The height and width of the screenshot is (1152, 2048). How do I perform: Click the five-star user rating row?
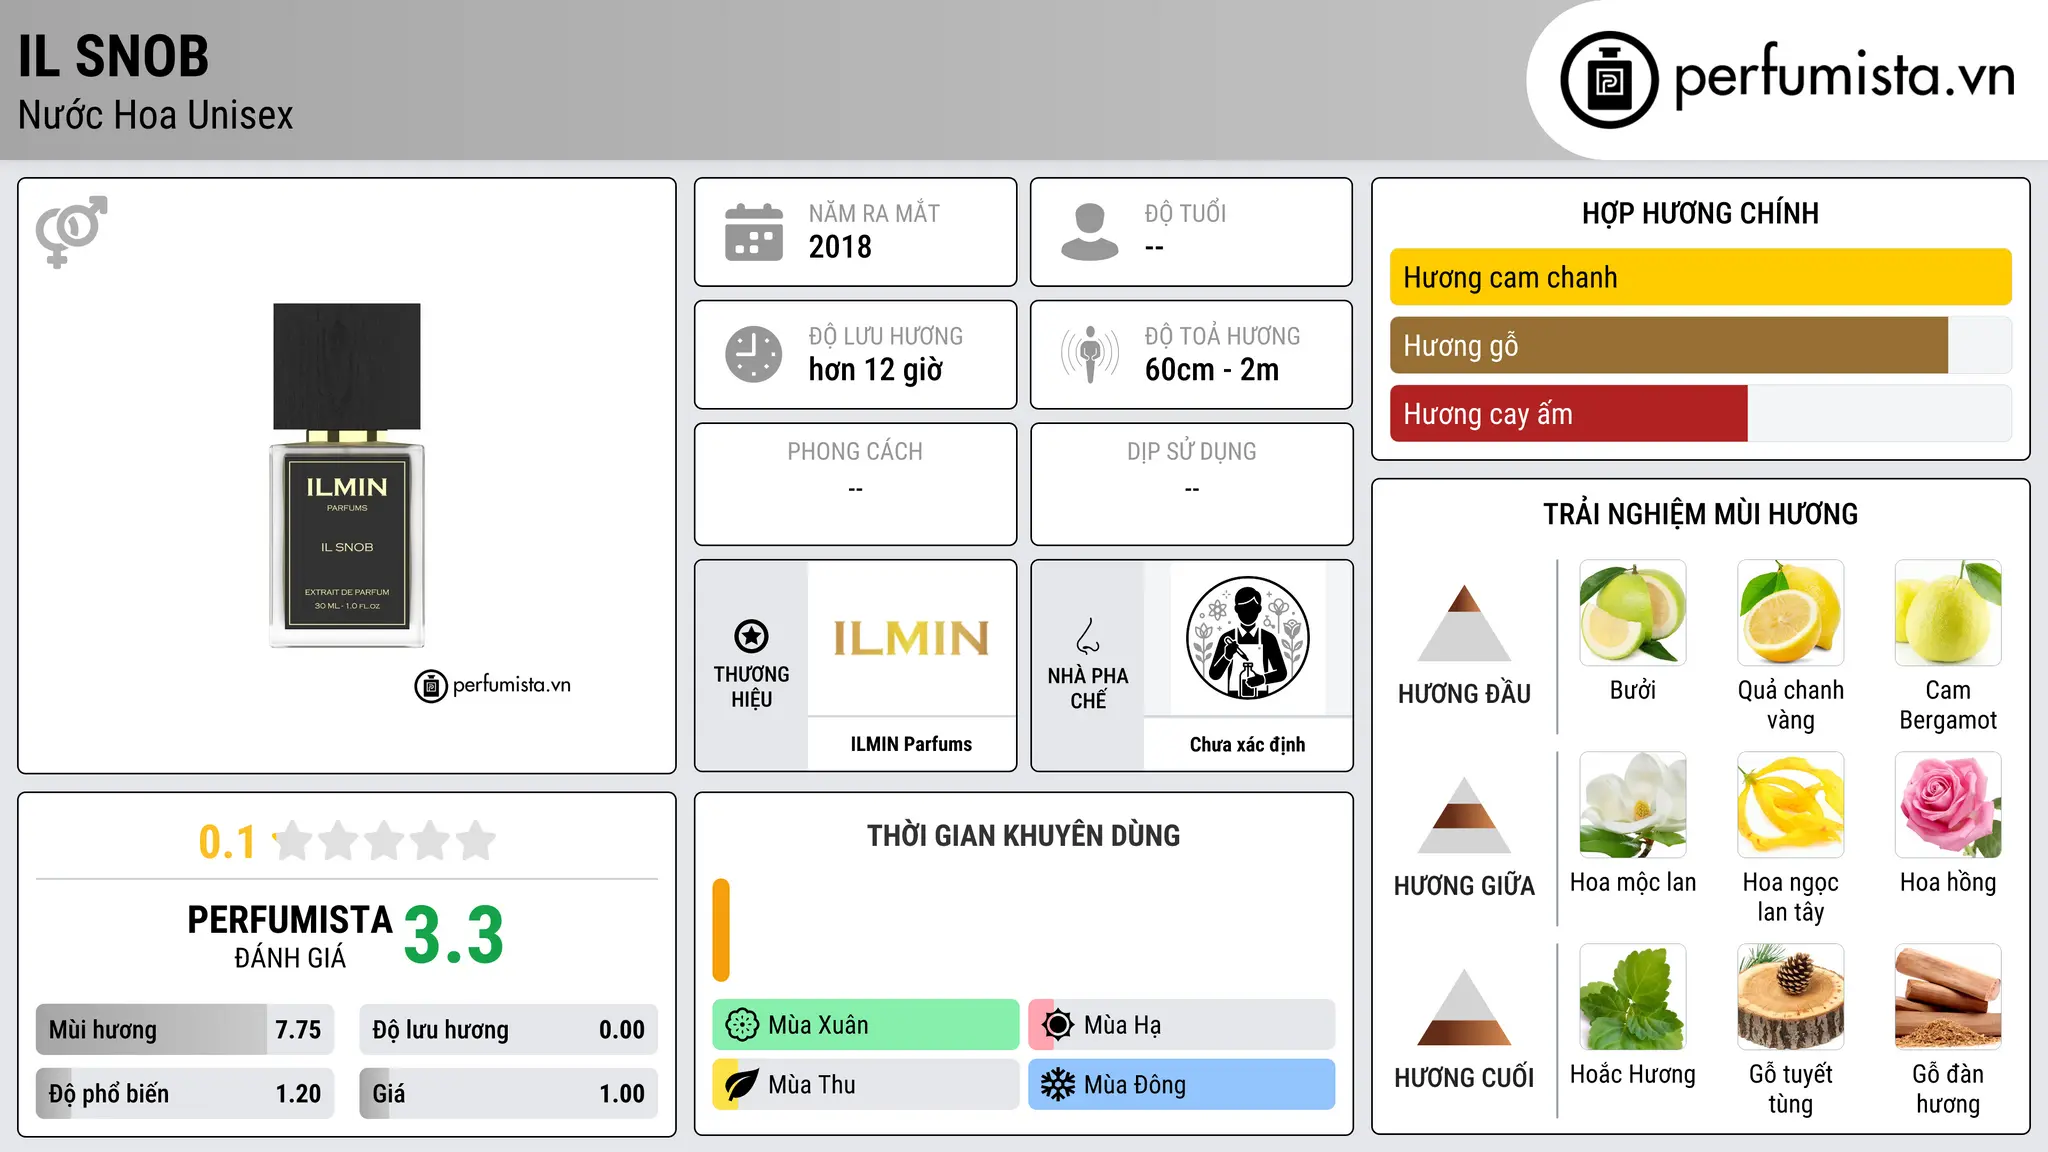pyautogui.click(x=385, y=841)
